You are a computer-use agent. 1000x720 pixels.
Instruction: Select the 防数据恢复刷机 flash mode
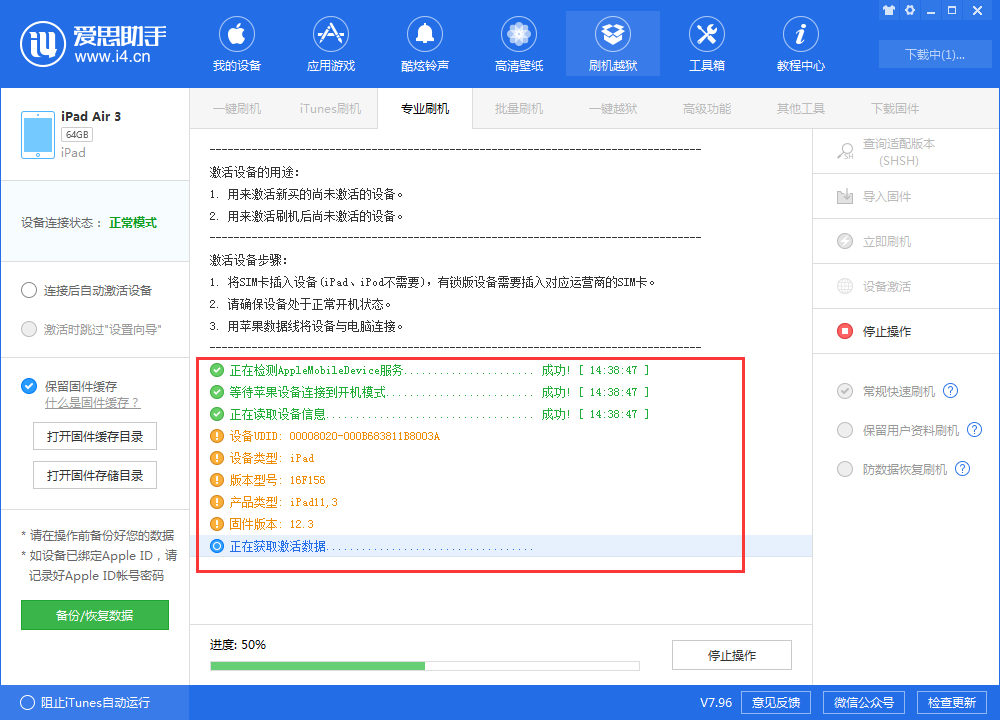point(845,468)
